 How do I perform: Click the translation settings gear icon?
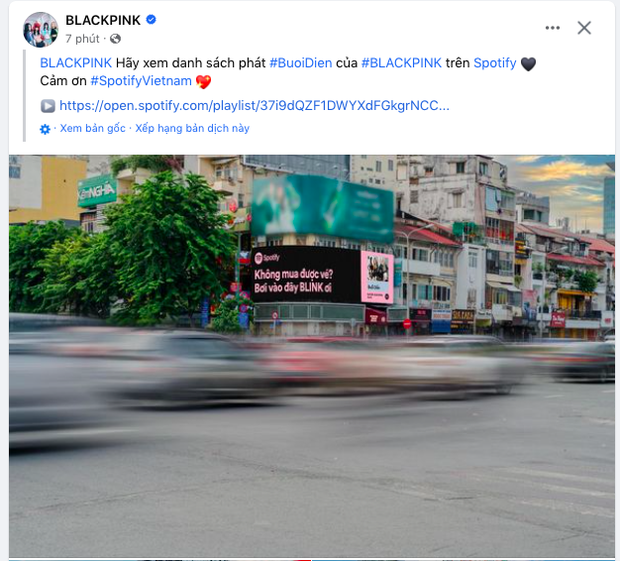45,129
